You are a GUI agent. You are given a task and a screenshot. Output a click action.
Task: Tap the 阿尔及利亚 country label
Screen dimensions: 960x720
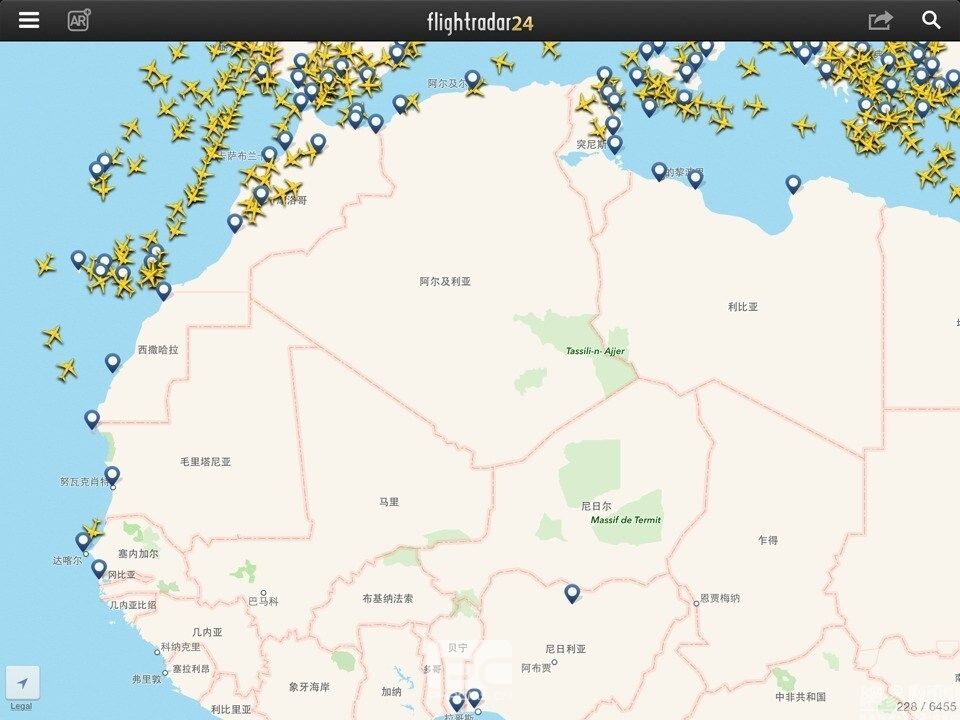coord(445,282)
